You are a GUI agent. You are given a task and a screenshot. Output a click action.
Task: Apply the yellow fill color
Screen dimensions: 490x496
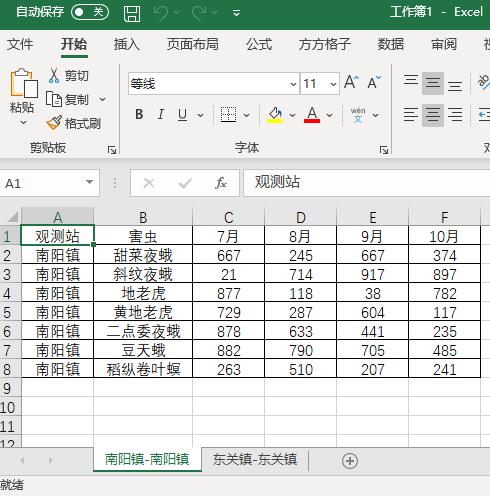coord(275,115)
